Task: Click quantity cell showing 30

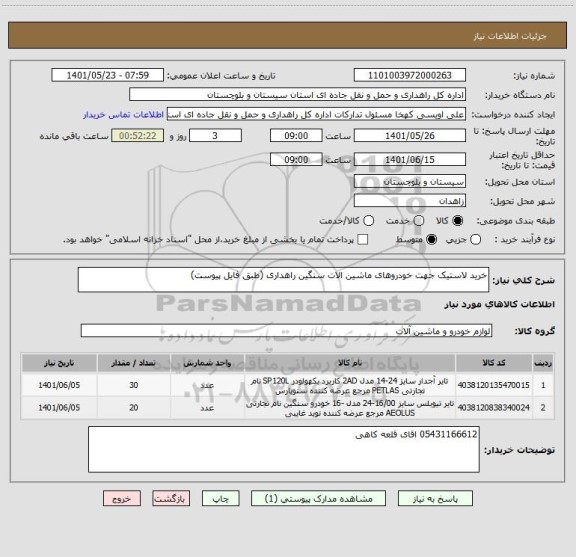Action: pyautogui.click(x=134, y=385)
